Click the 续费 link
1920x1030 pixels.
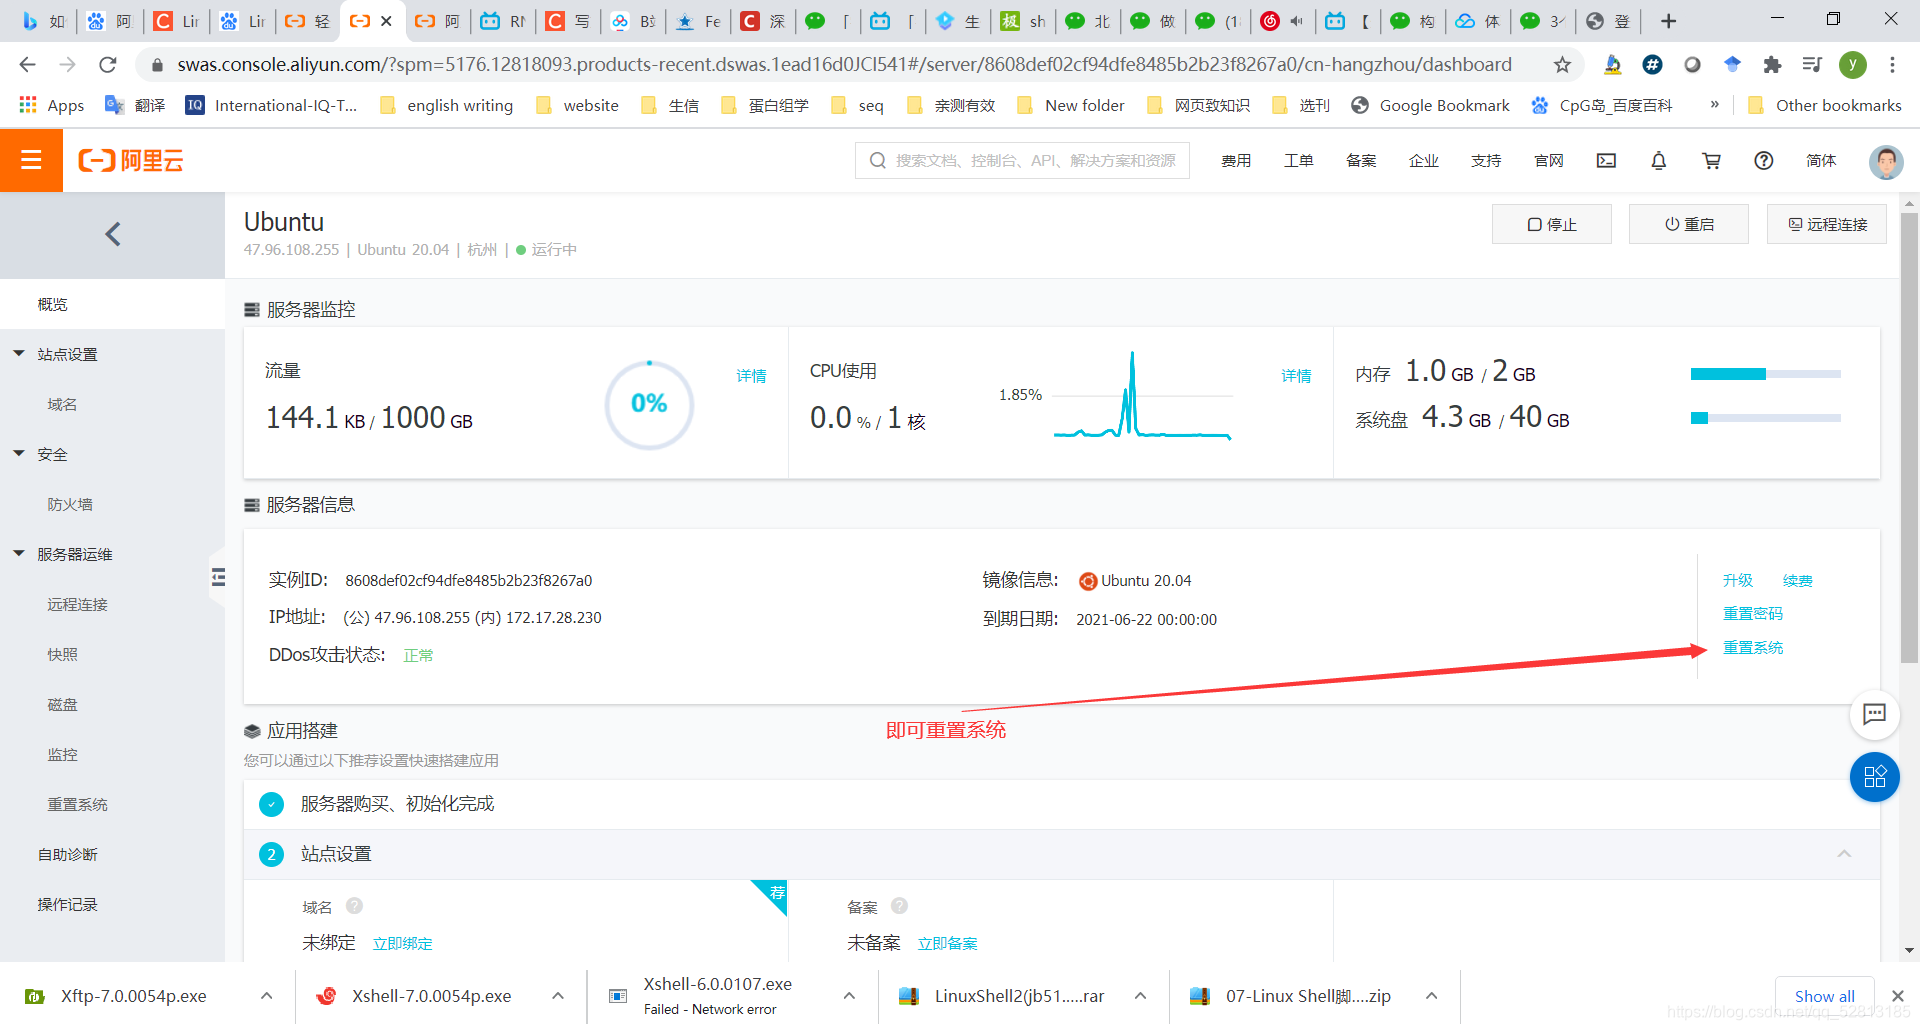1797,580
